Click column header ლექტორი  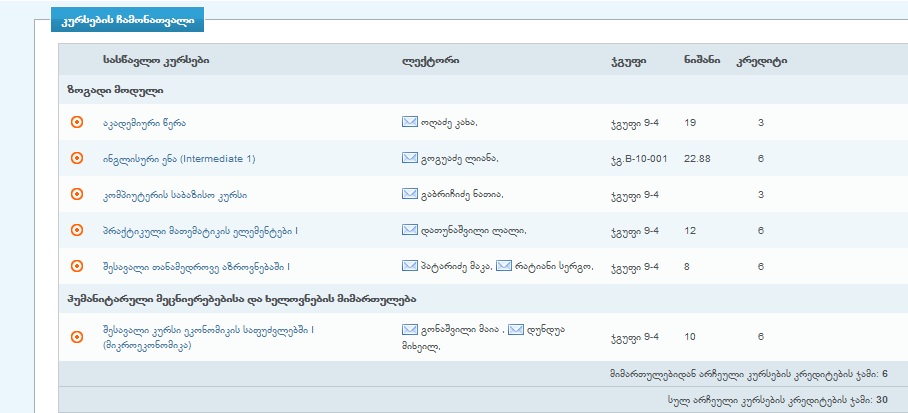pyautogui.click(x=430, y=60)
